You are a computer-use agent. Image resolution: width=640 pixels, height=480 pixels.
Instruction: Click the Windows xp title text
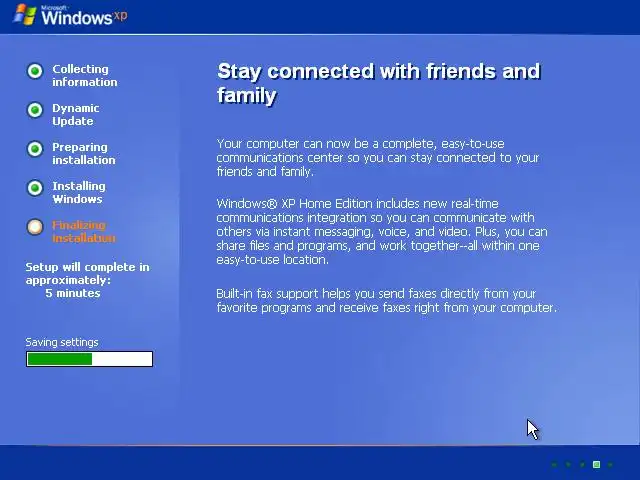(84, 17)
